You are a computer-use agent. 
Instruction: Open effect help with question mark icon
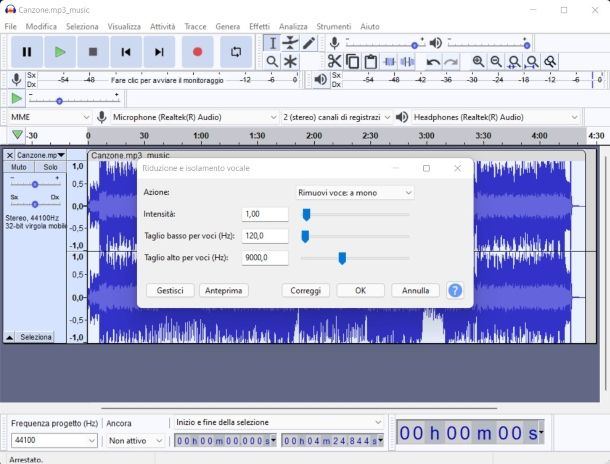455,290
